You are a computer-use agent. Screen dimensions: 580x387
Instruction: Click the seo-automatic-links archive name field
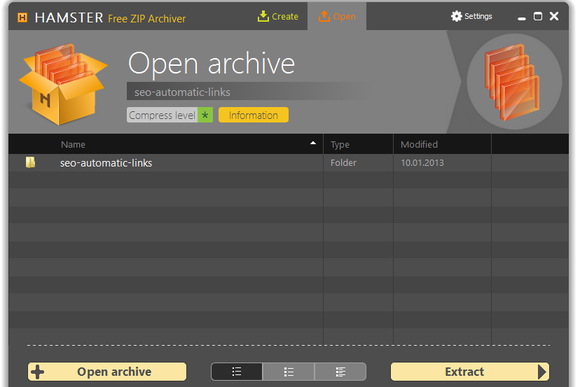pos(248,91)
